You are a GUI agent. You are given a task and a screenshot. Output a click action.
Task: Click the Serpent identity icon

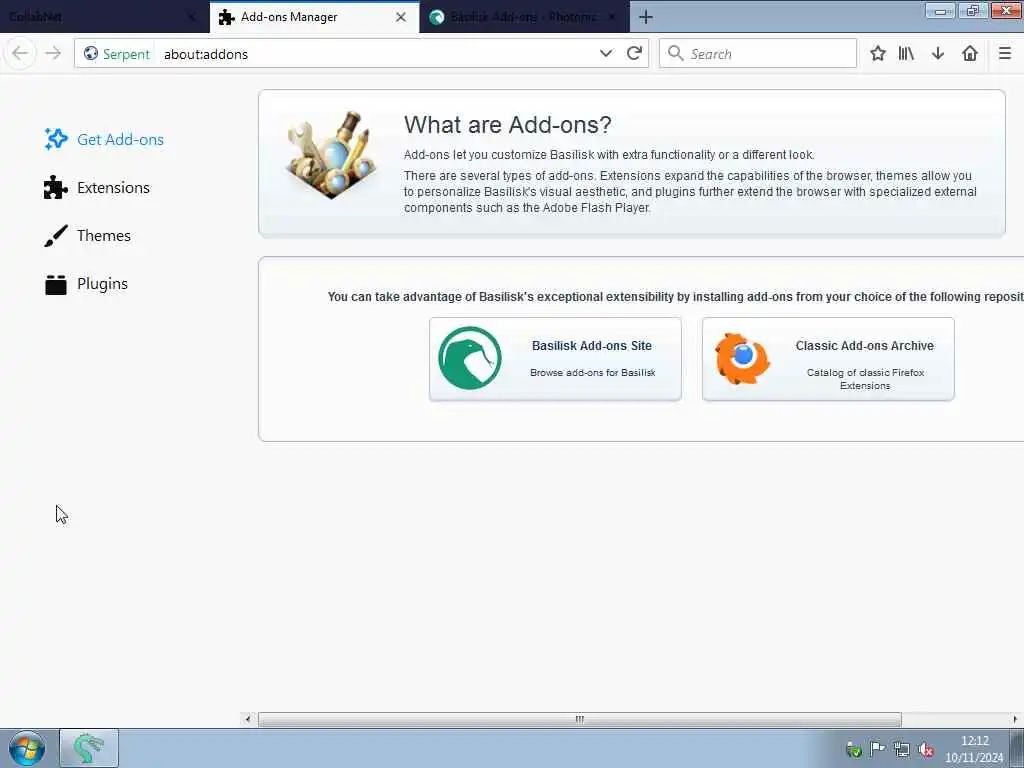click(91, 54)
